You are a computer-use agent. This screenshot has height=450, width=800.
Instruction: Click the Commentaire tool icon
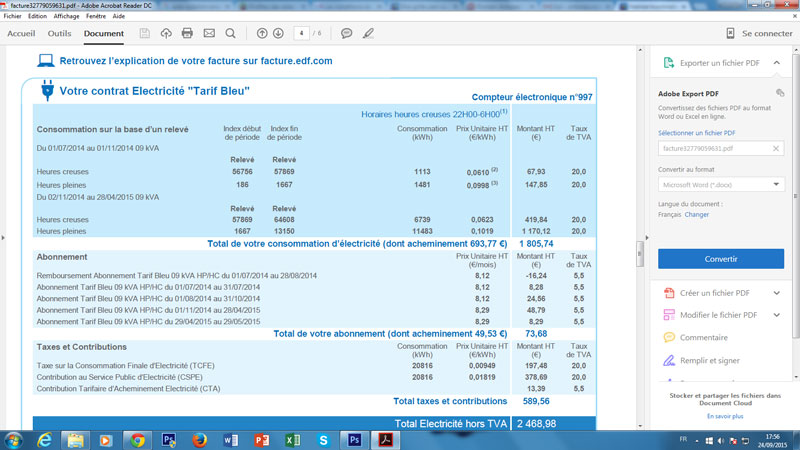pyautogui.click(x=669, y=337)
